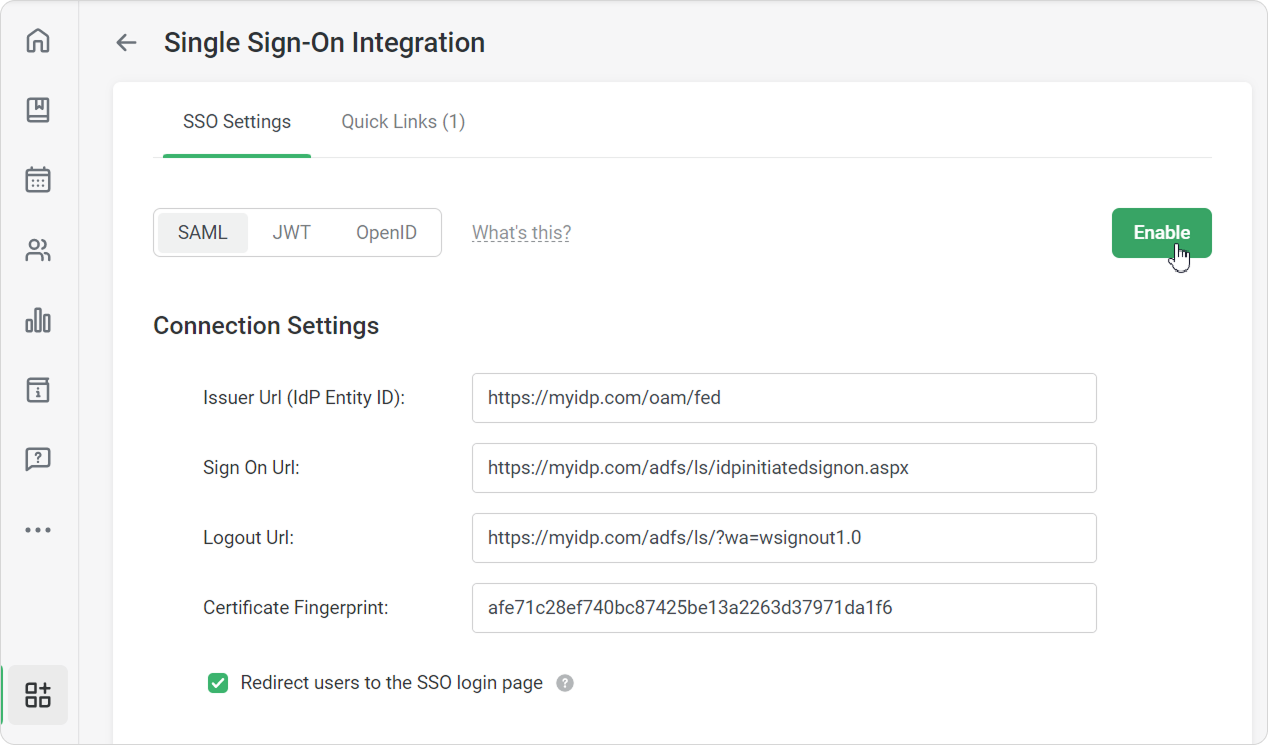Open the courses book icon in sidebar
Screen dimensions: 1268x745
(x=38, y=110)
